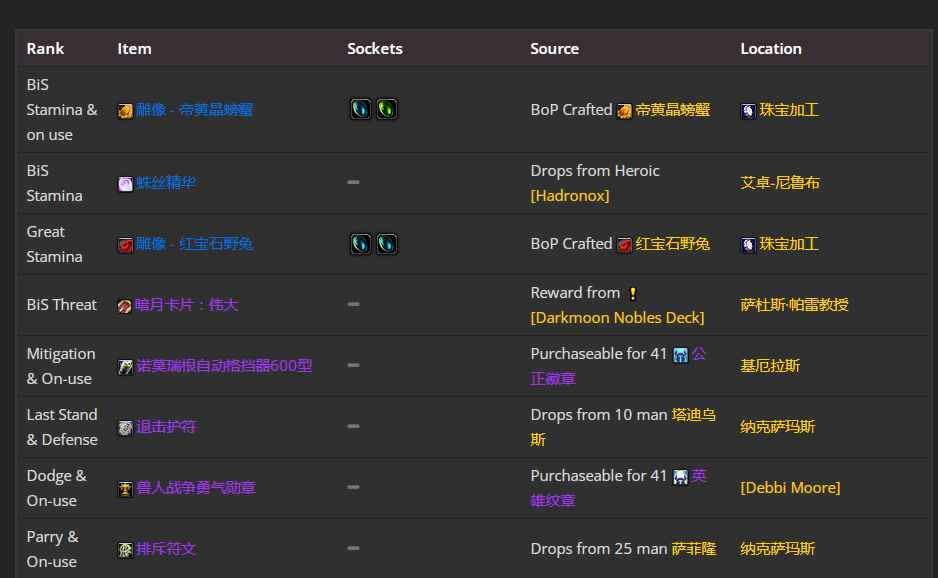Click the 兽人战争勇气勋章 item icon
The height and width of the screenshot is (578, 938).
point(125,489)
